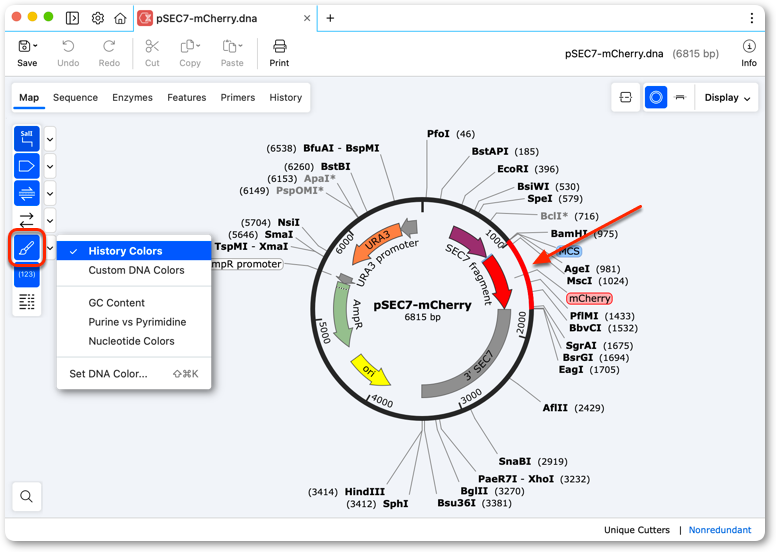Print the plasmid map

coord(280,47)
